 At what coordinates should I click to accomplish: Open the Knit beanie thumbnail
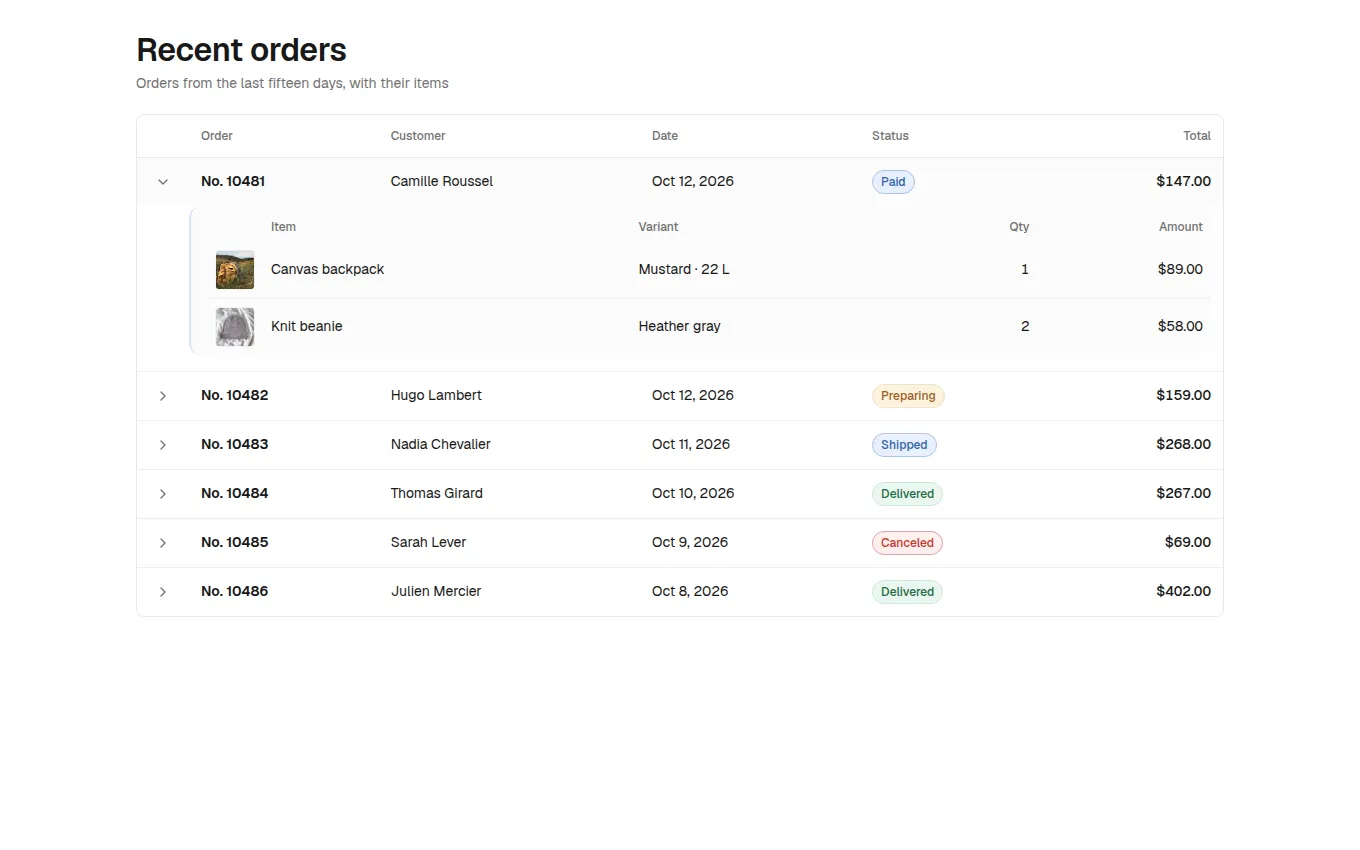(235, 327)
